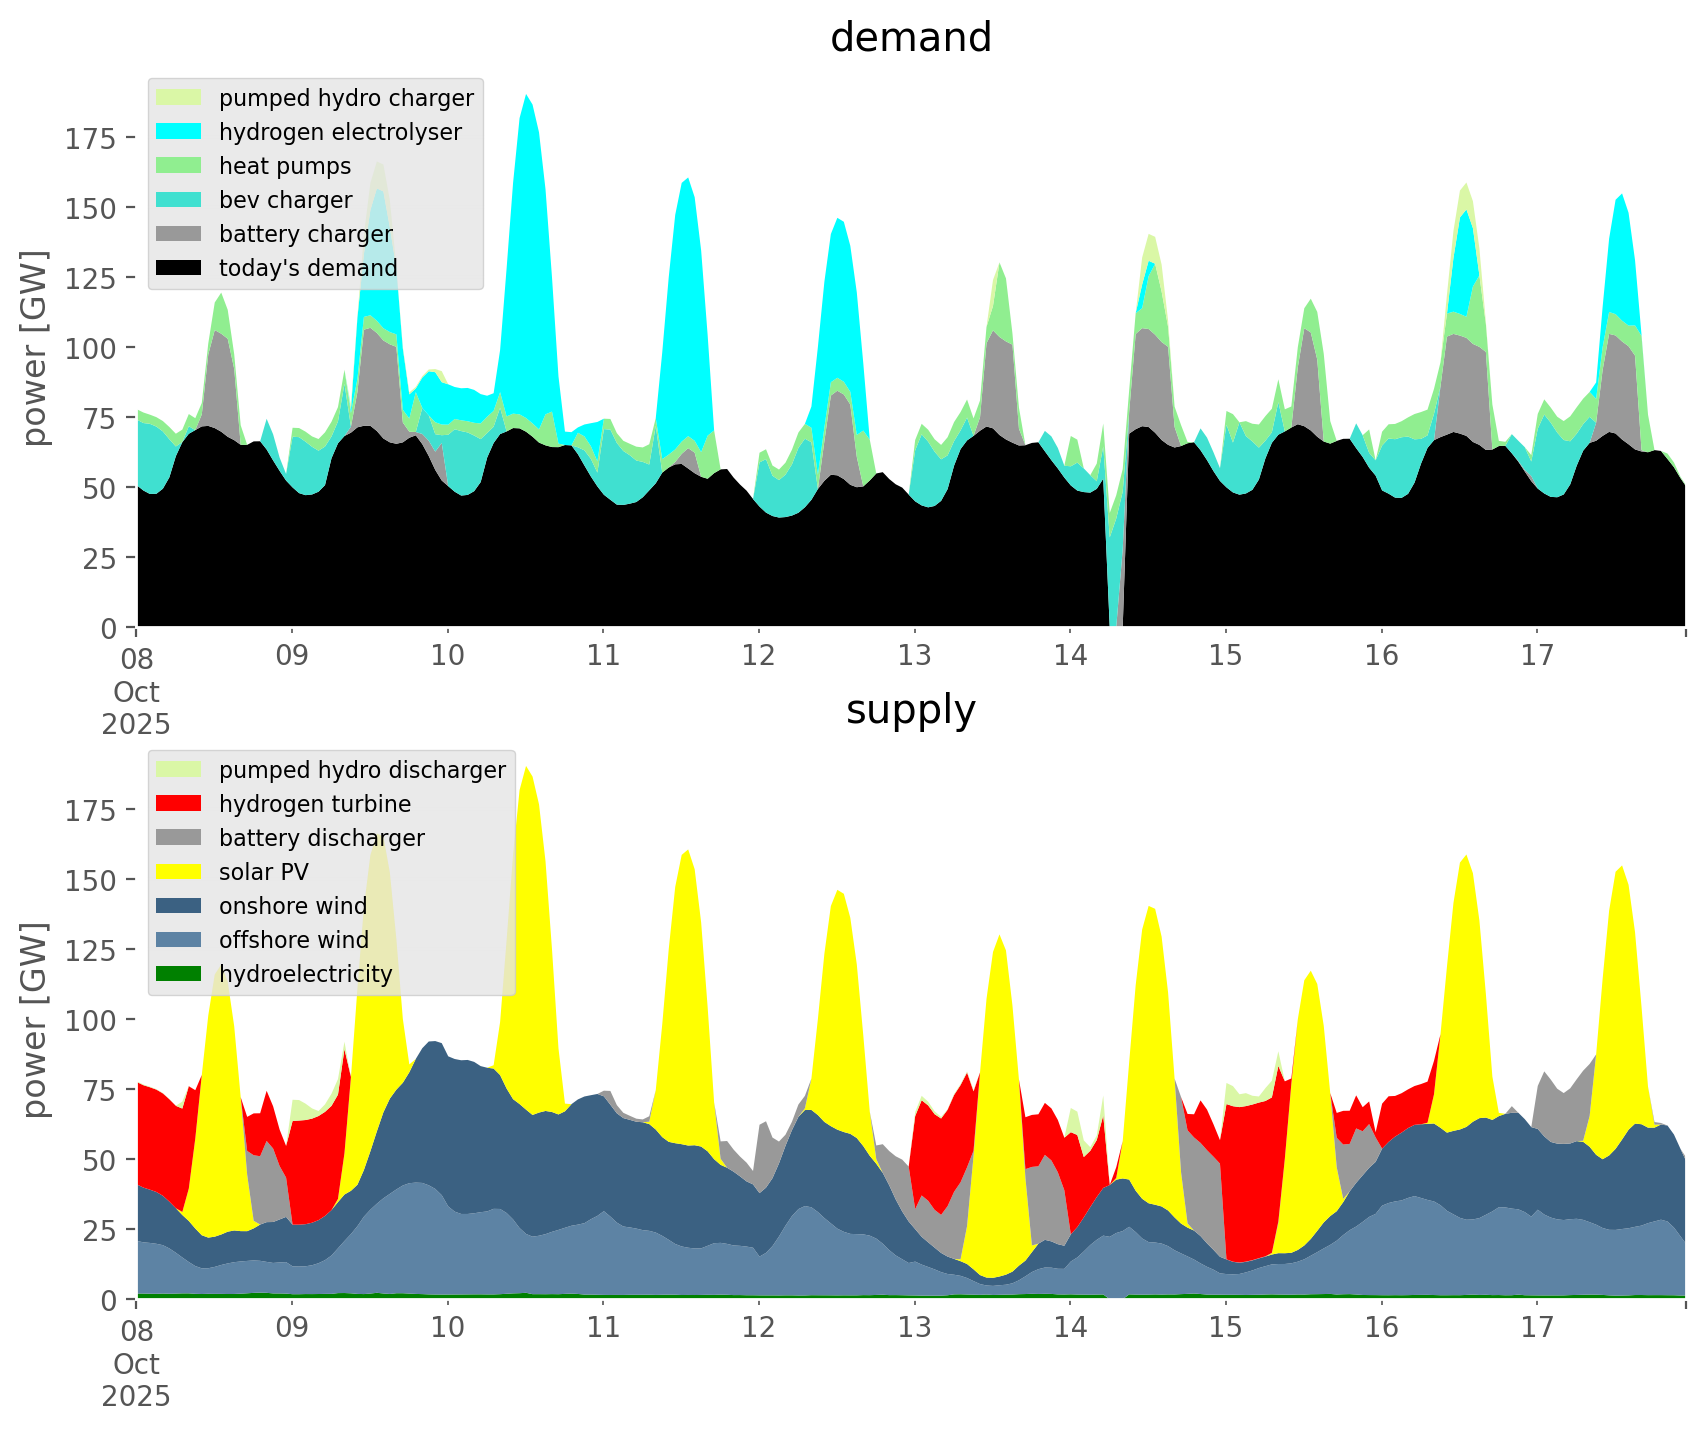Click the black today's demand legend swatch

180,268
